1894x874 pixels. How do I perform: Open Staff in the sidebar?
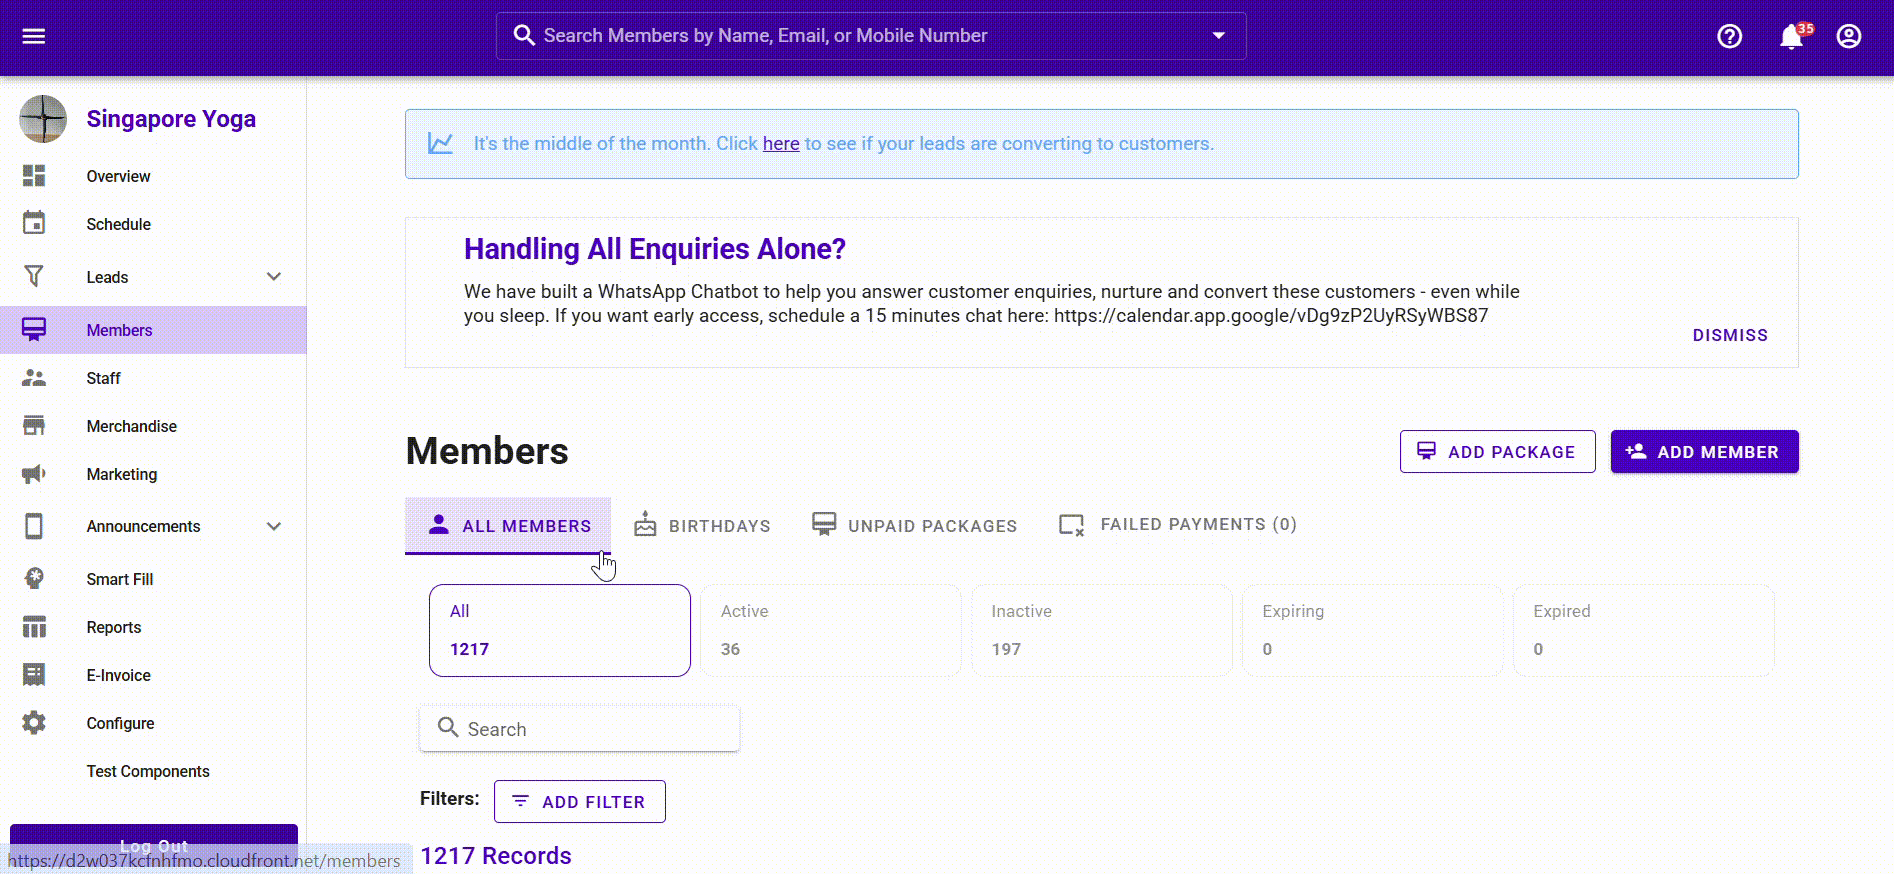point(103,378)
